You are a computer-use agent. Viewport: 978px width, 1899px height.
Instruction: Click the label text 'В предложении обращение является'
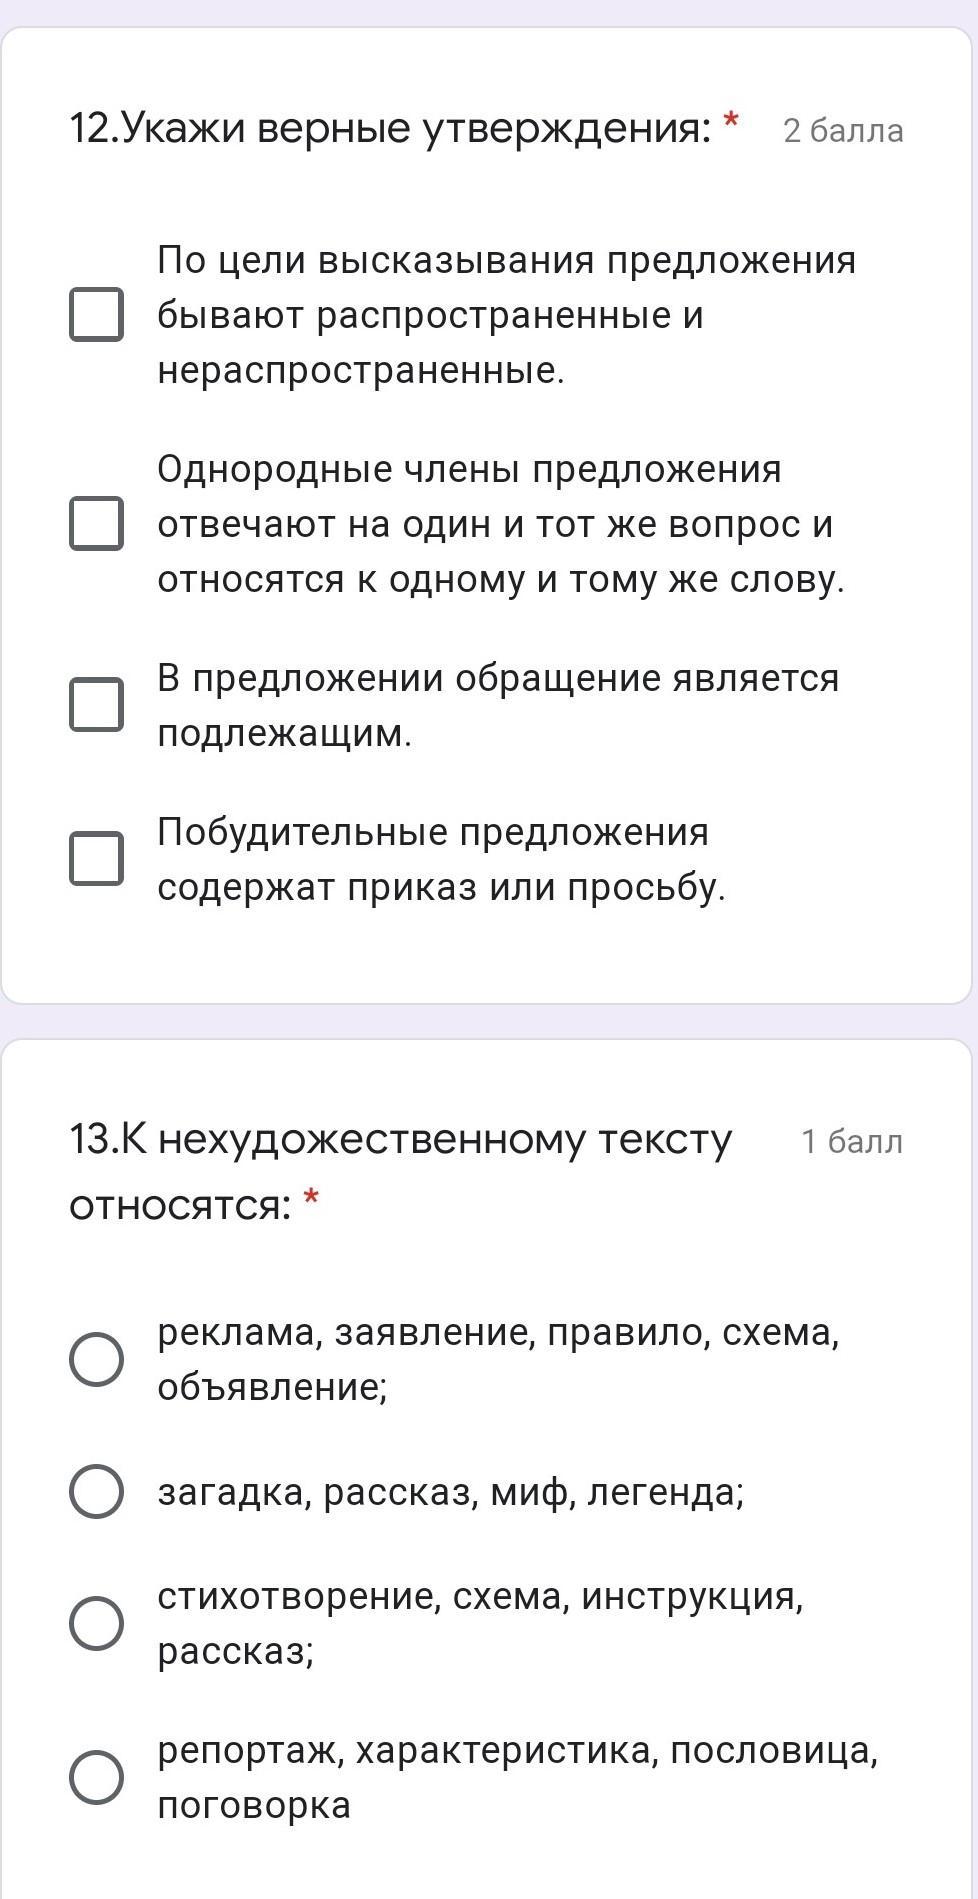pos(497,678)
